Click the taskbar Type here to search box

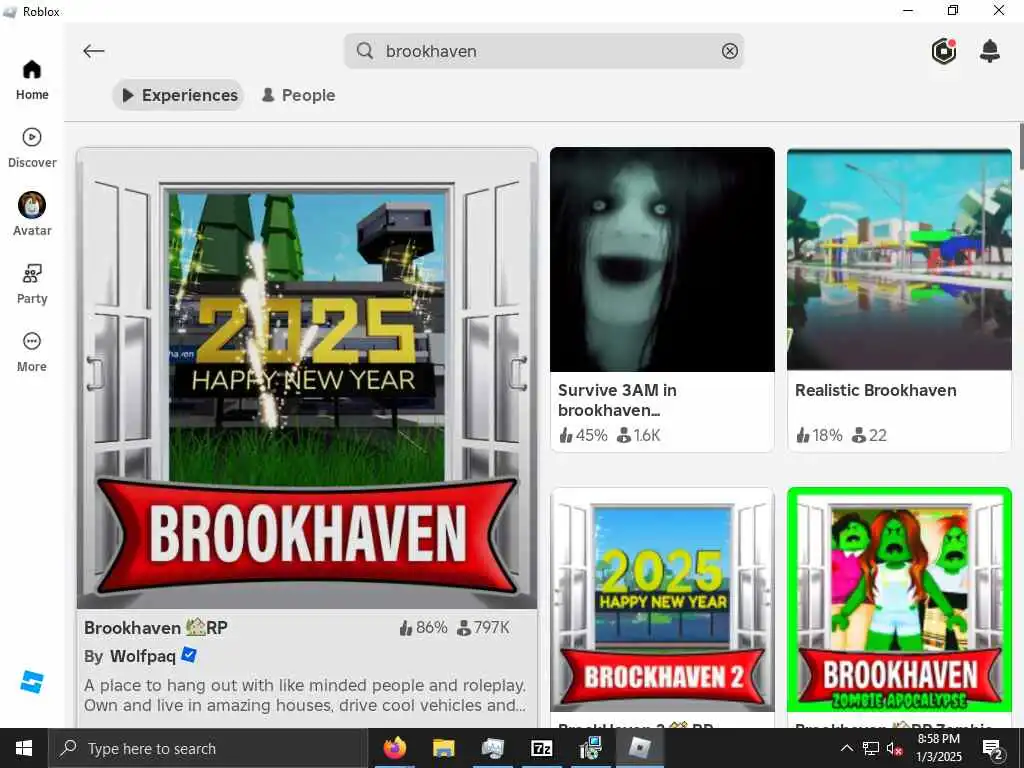pos(208,748)
